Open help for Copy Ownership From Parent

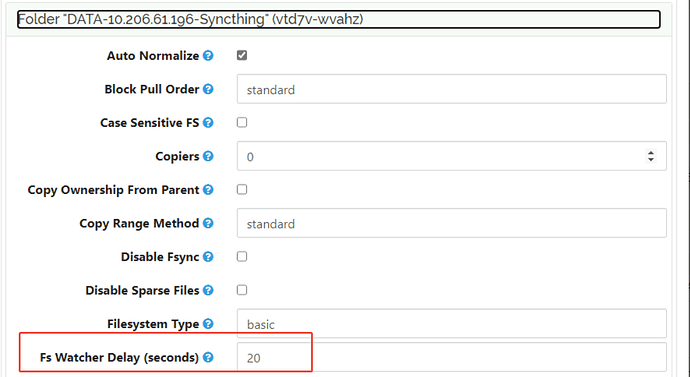click(208, 190)
